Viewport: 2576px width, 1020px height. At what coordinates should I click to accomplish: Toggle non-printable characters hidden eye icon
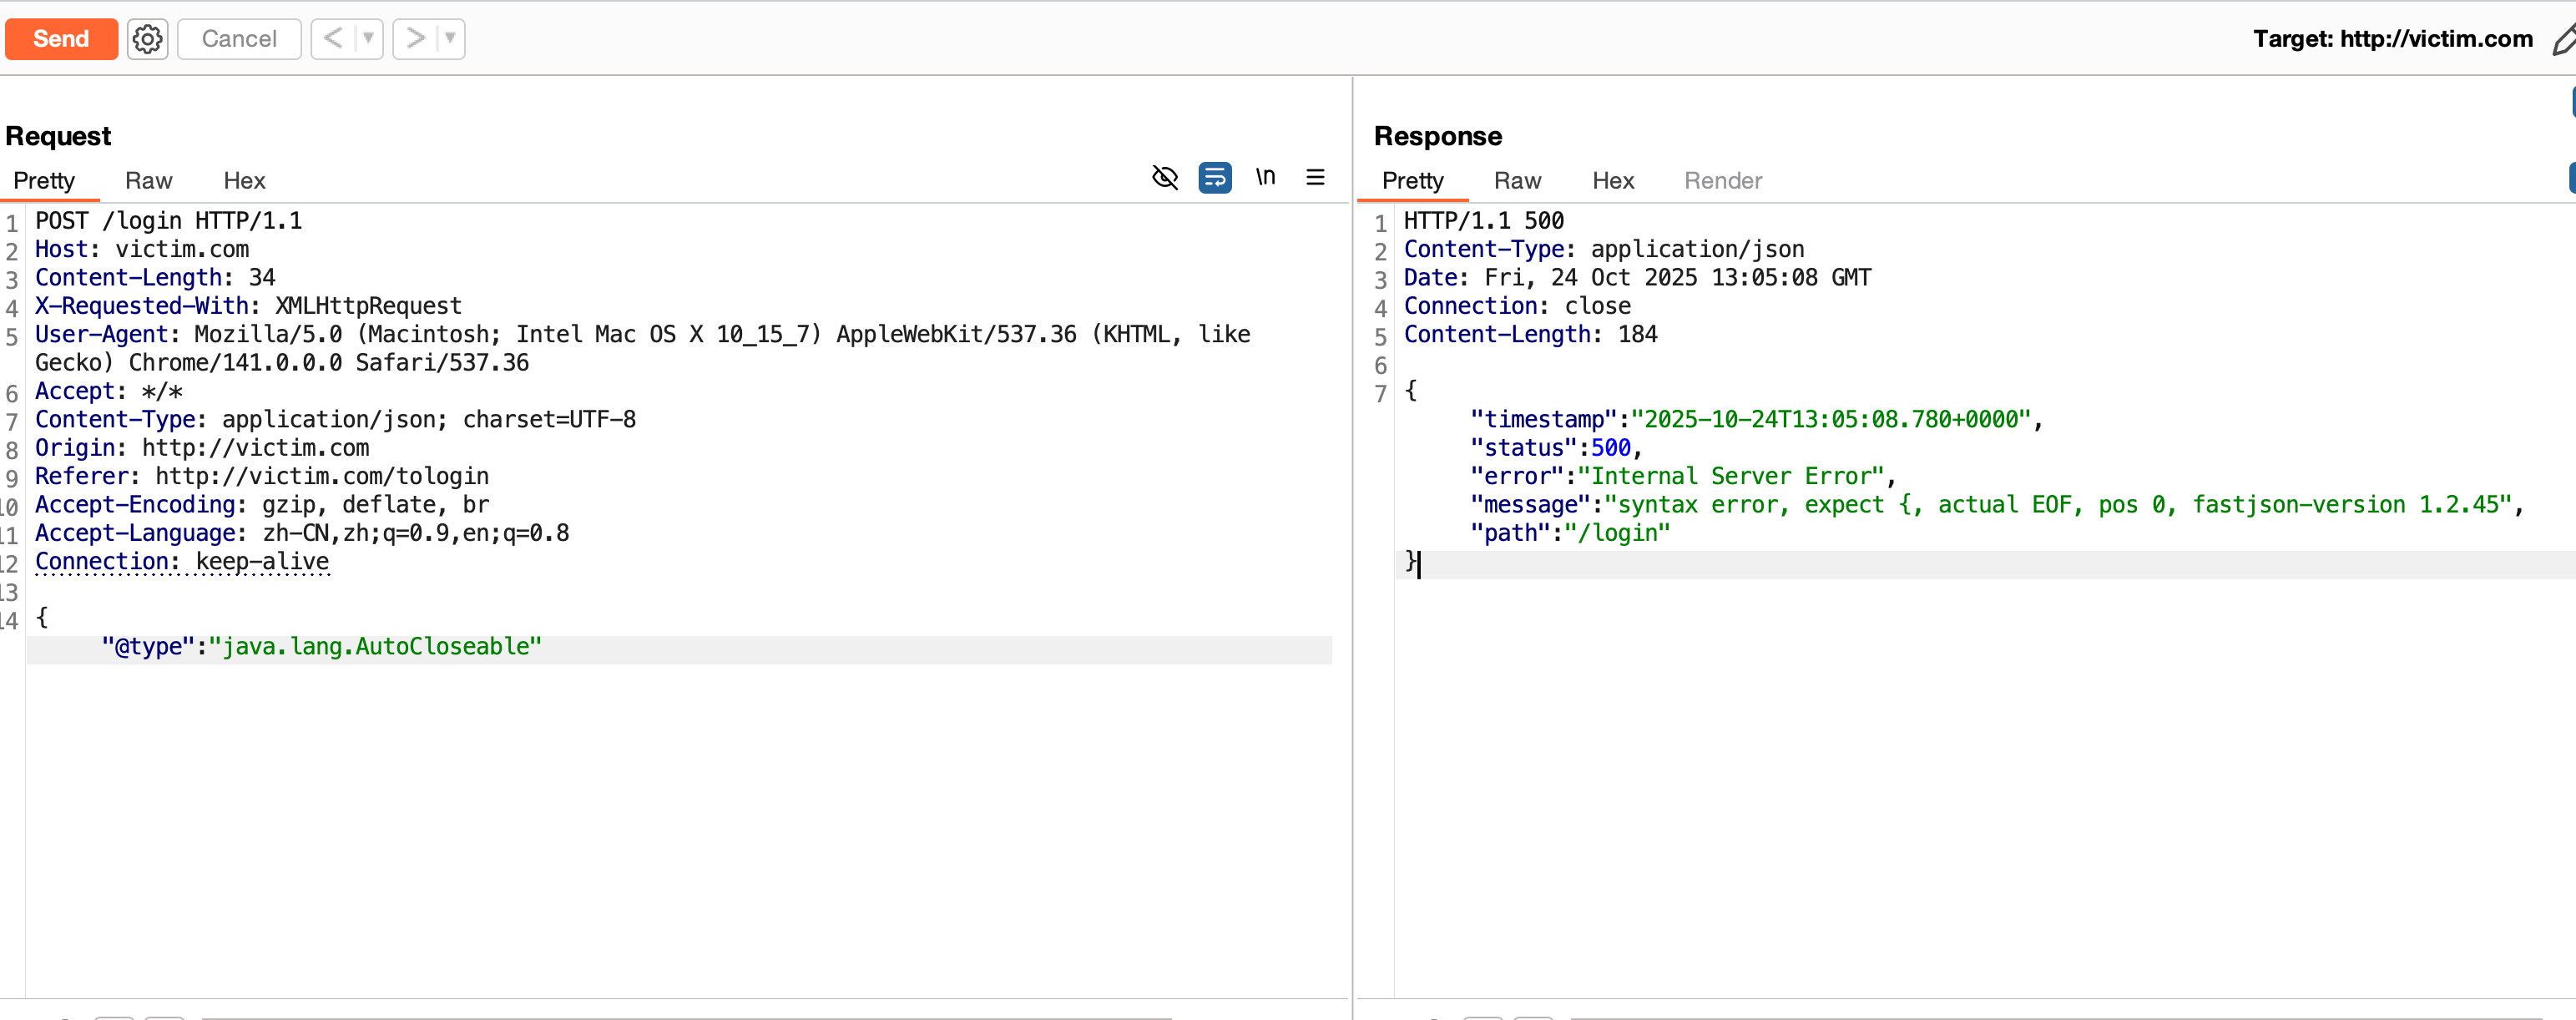(1165, 177)
